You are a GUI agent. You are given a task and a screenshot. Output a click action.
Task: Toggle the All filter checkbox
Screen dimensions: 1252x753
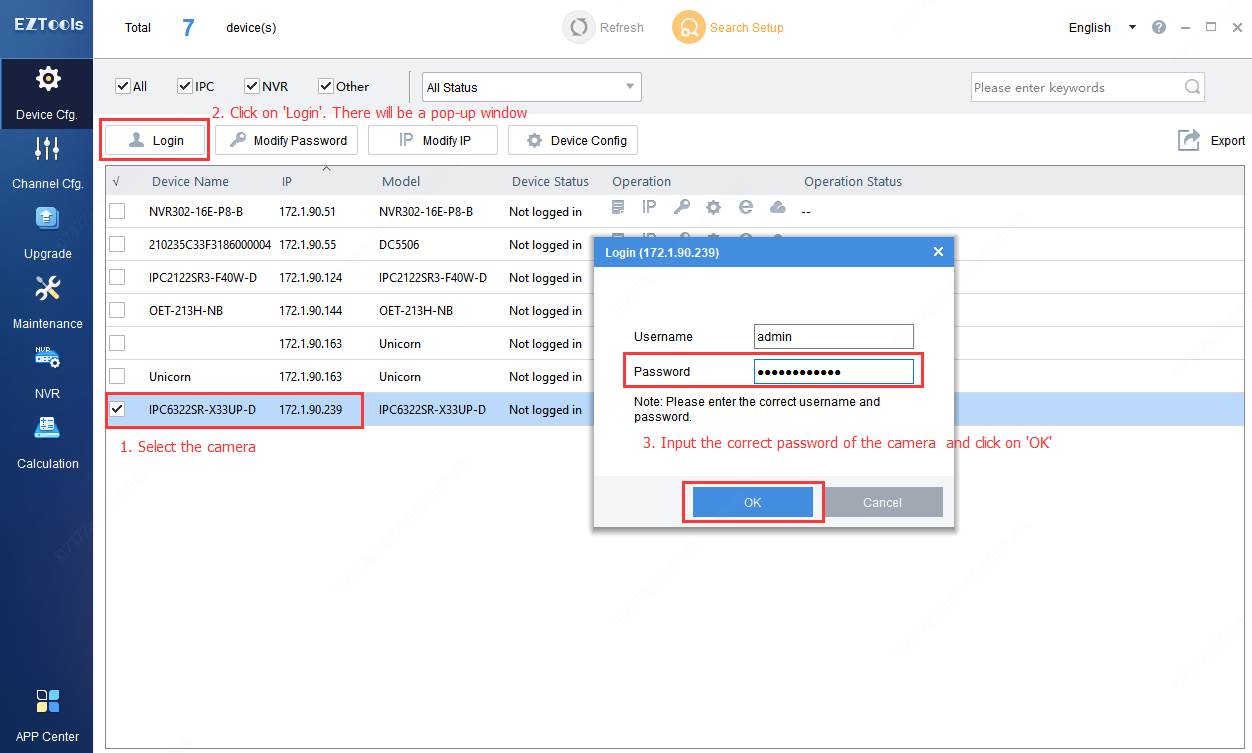pos(122,86)
